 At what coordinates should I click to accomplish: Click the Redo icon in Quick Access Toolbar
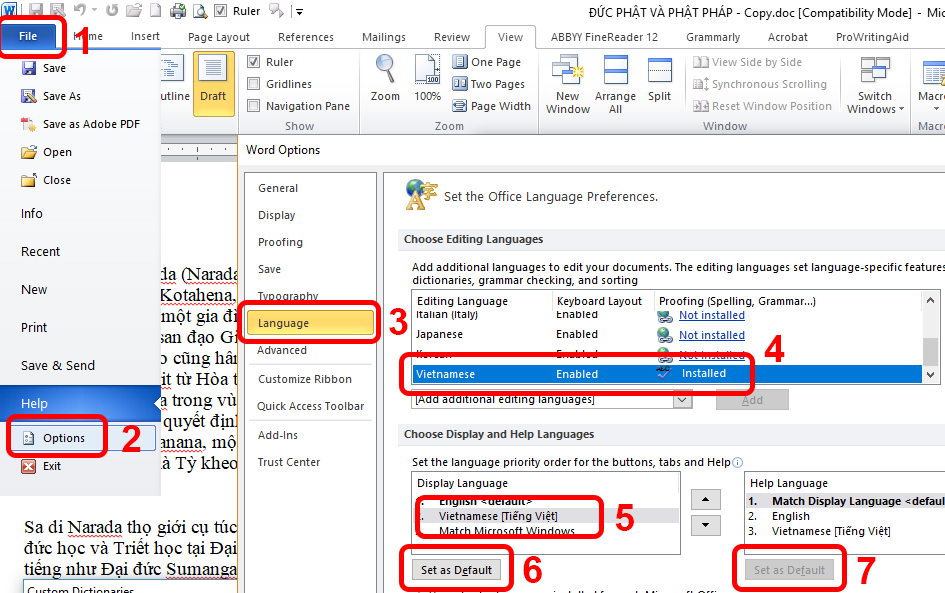point(112,10)
